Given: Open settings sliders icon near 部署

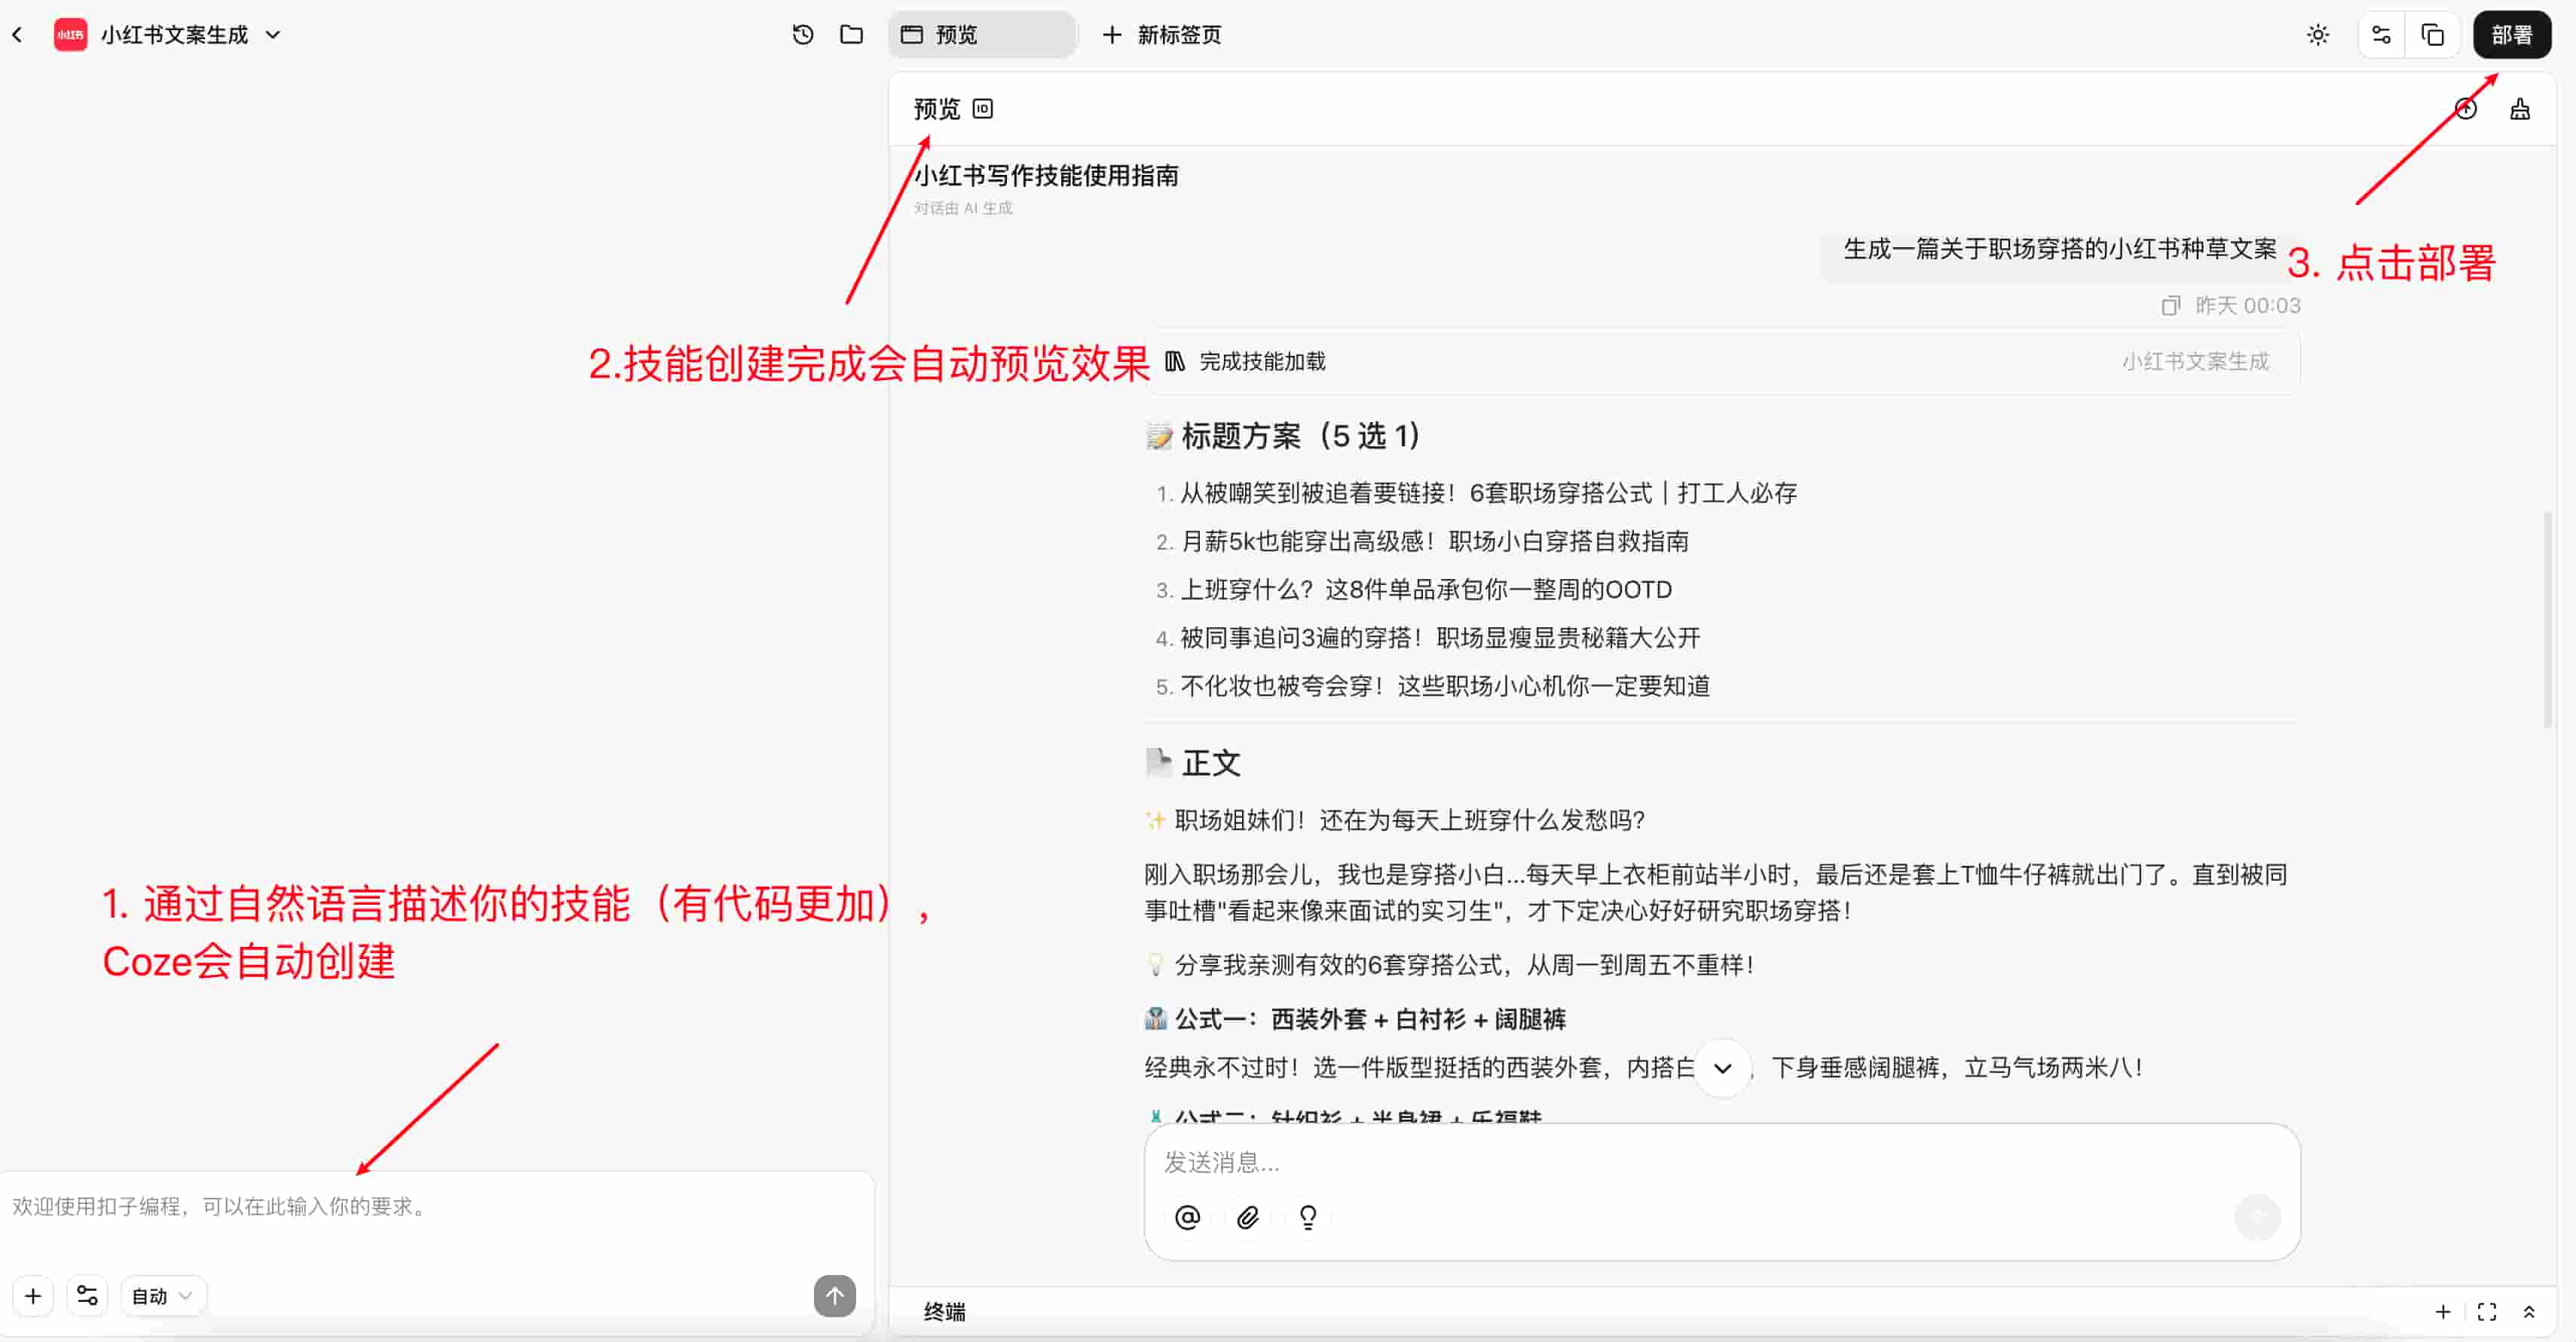Looking at the screenshot, I should (2381, 35).
